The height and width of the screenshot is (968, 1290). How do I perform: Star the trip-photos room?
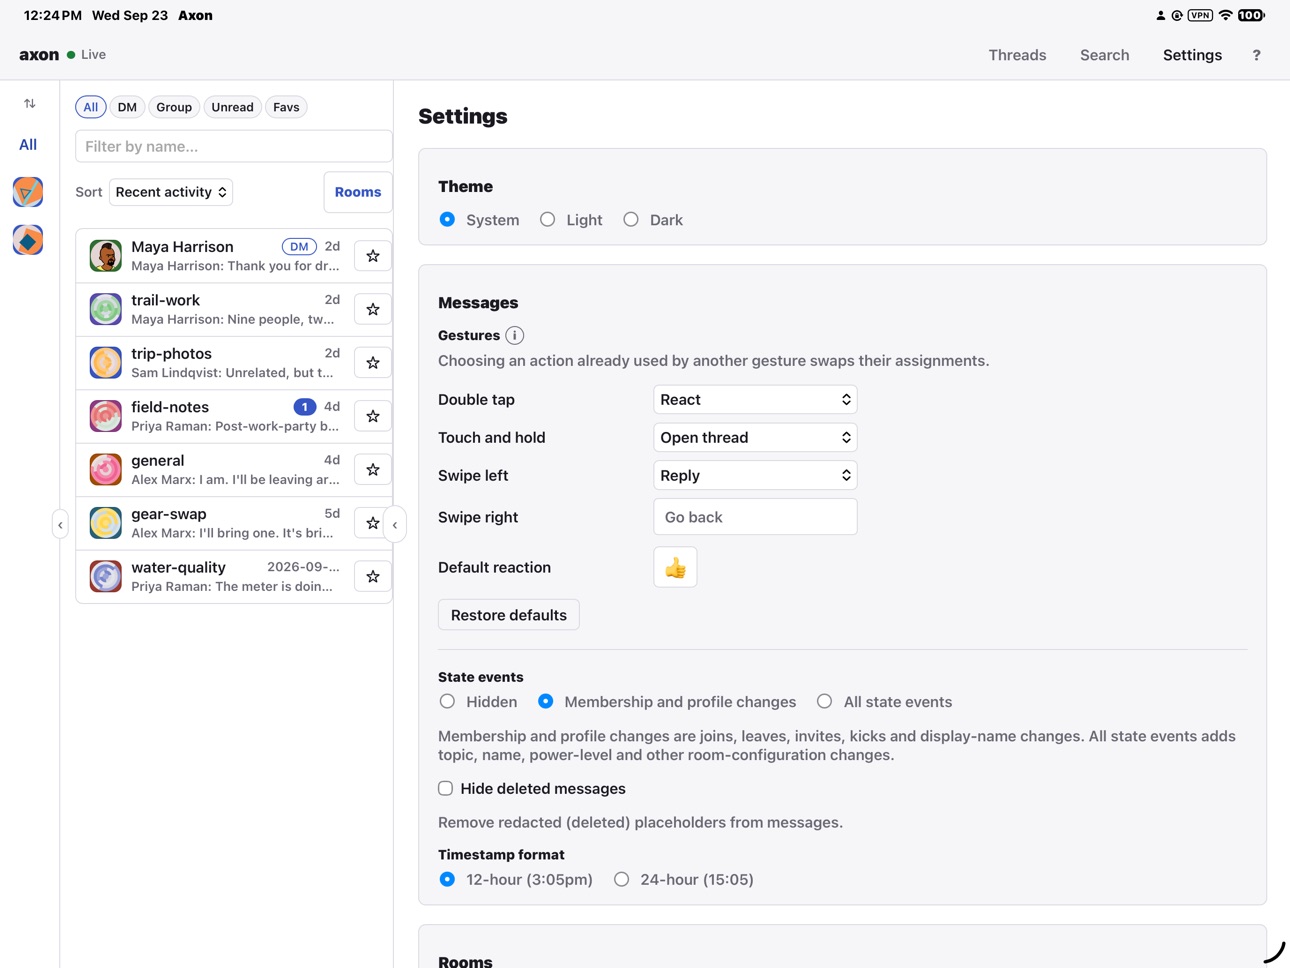[x=373, y=363]
